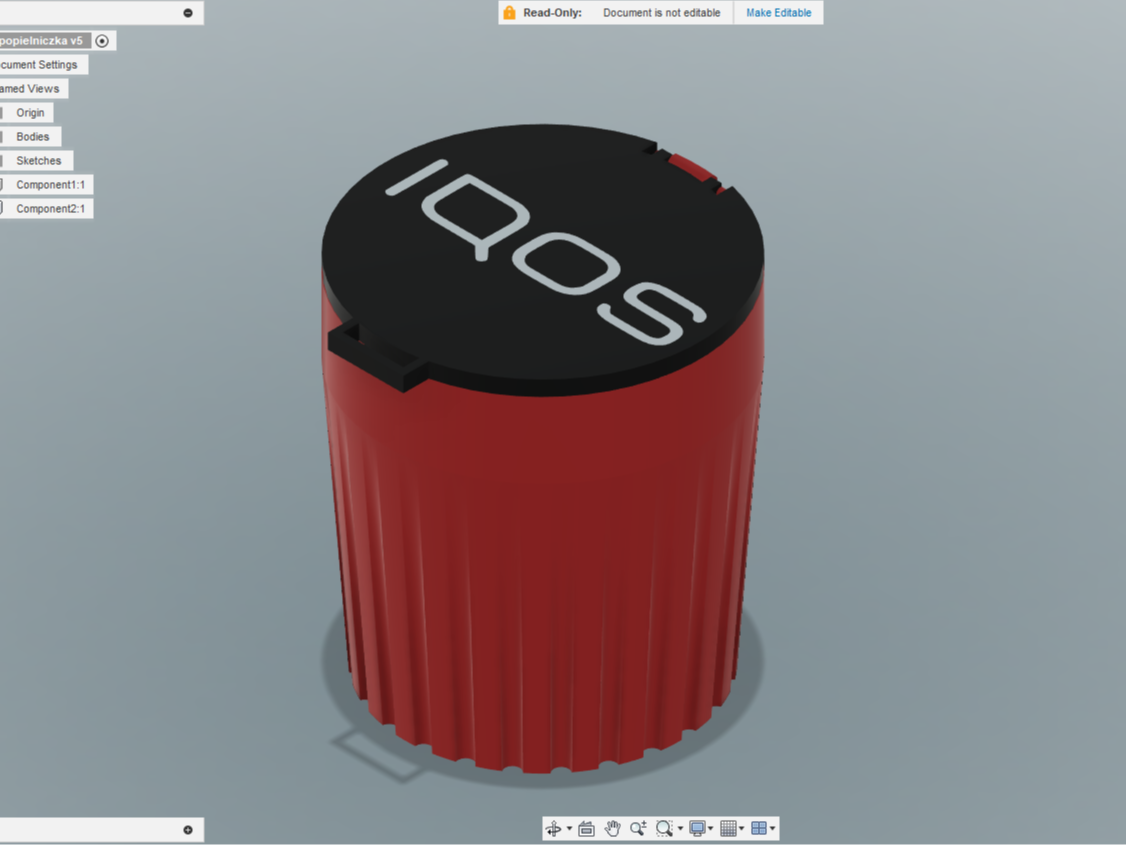Screen dimensions: 1126x845
Task: Expand the Grid and Snaps dropdown arrow
Action: point(742,828)
